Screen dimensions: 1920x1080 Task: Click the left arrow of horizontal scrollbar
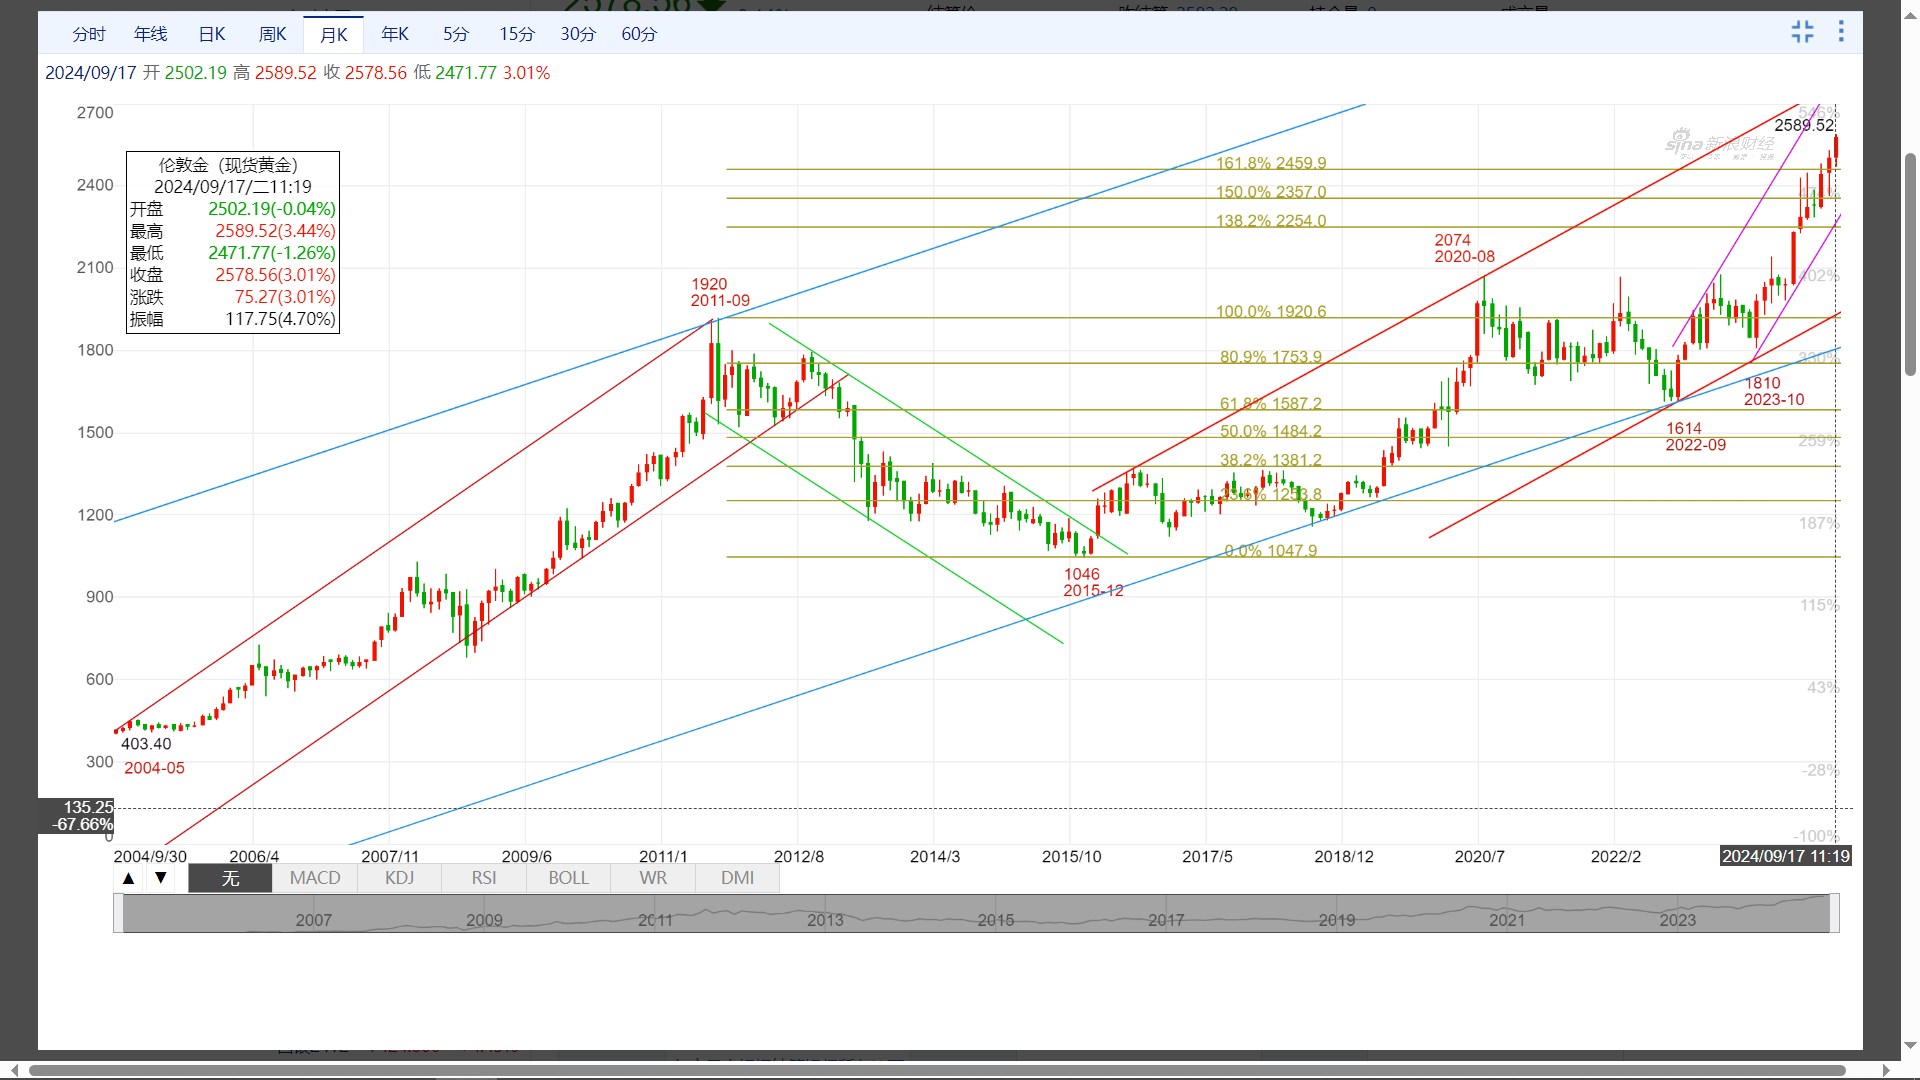13,1070
